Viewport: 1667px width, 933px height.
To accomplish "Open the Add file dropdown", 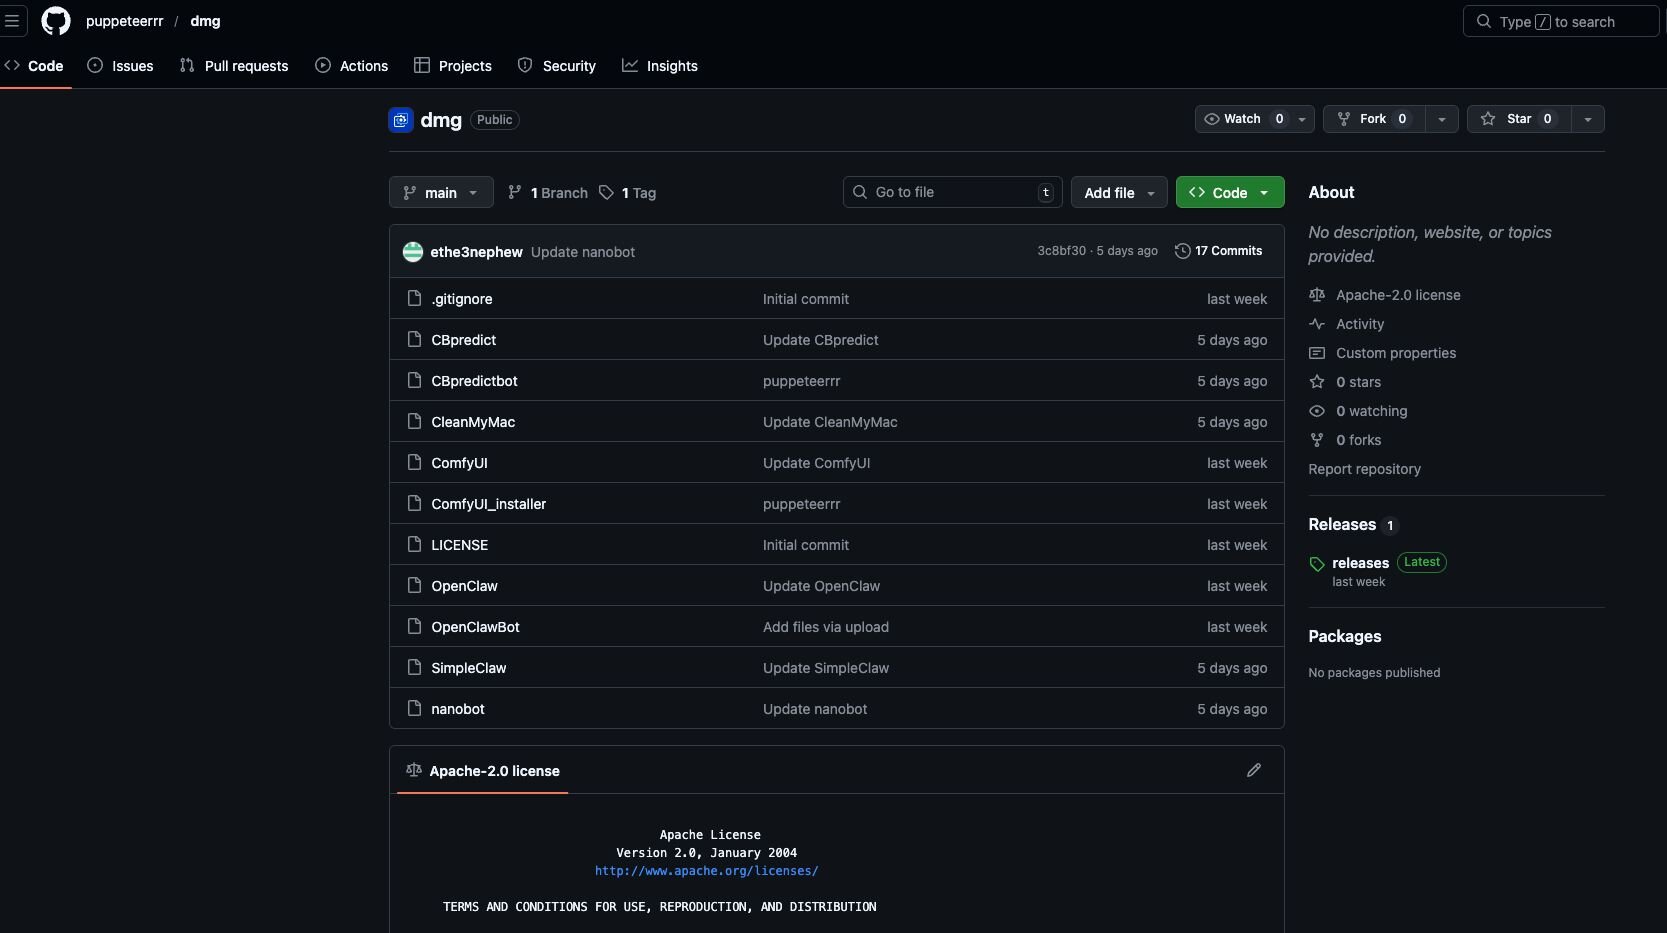I will tap(1119, 193).
